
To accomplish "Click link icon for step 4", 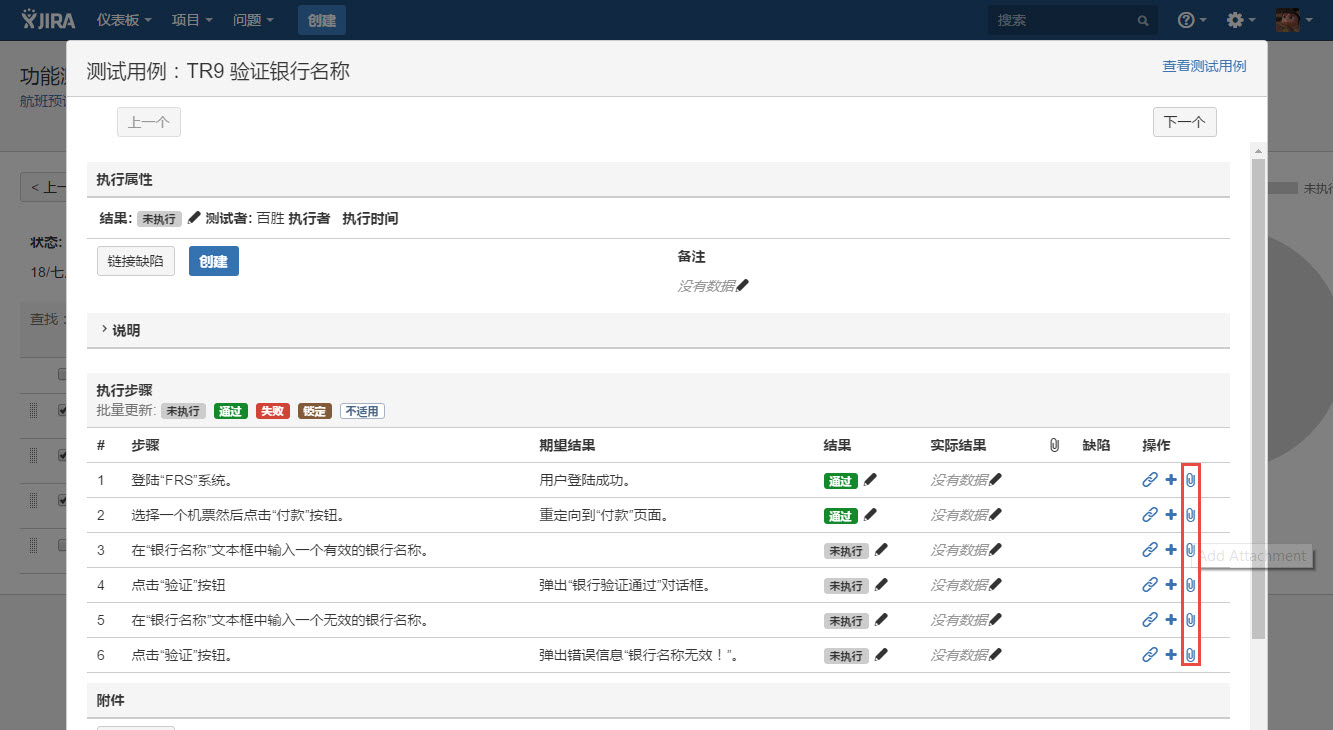I will [x=1150, y=585].
